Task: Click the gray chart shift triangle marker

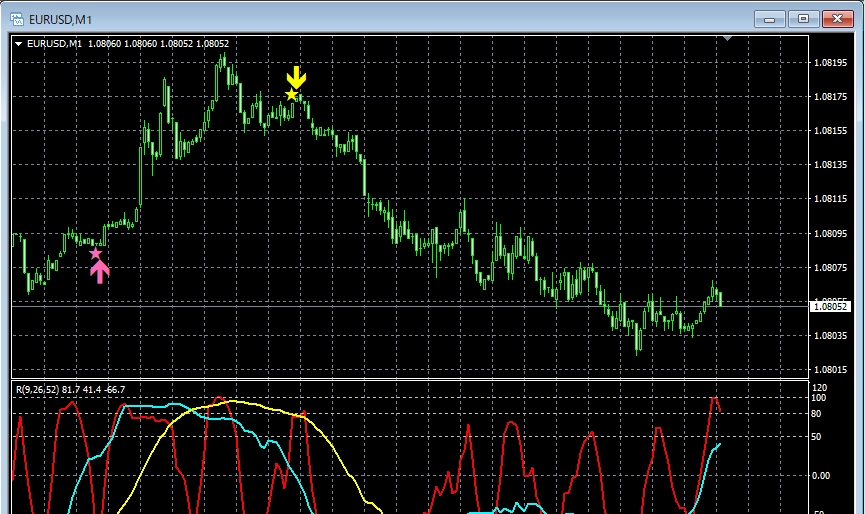Action: pyautogui.click(x=728, y=39)
